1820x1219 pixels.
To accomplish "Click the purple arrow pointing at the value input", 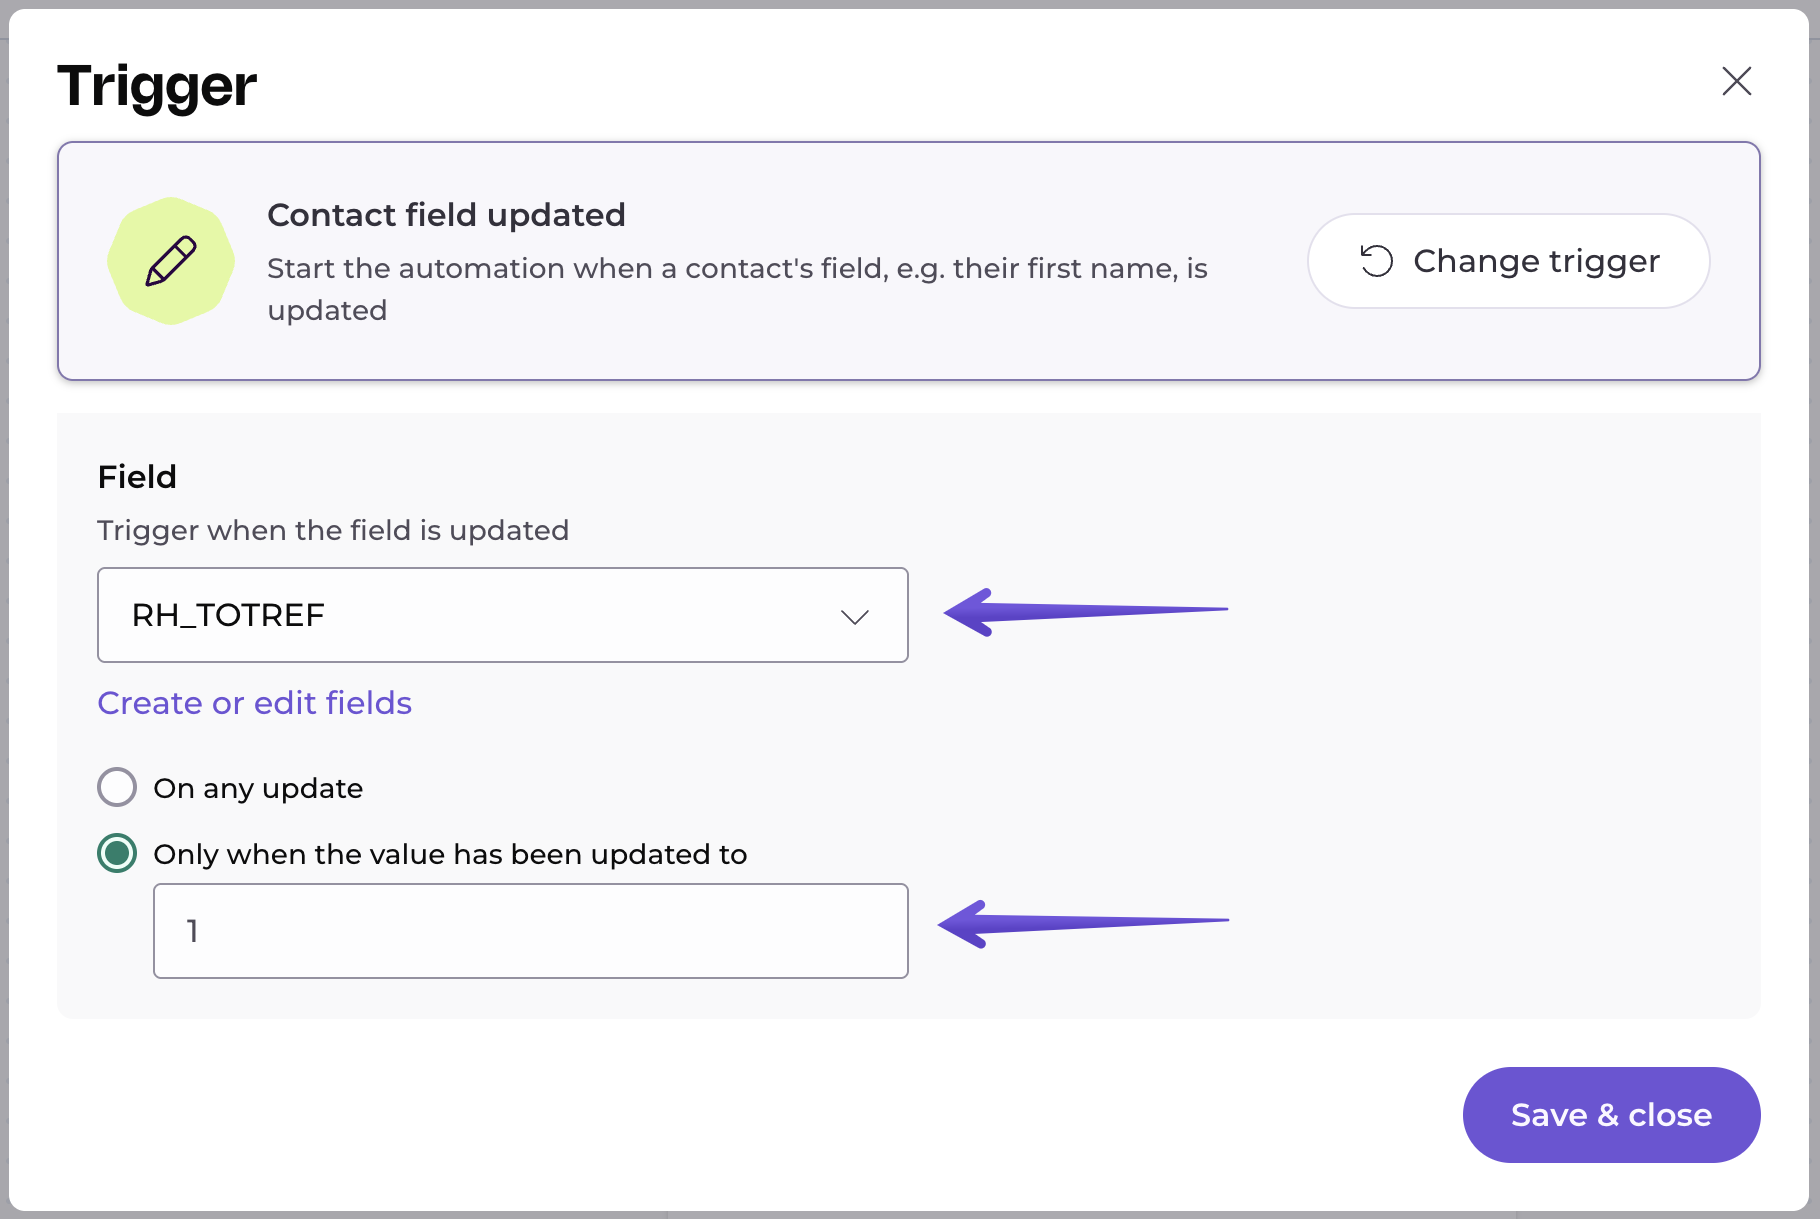I will point(1081,923).
